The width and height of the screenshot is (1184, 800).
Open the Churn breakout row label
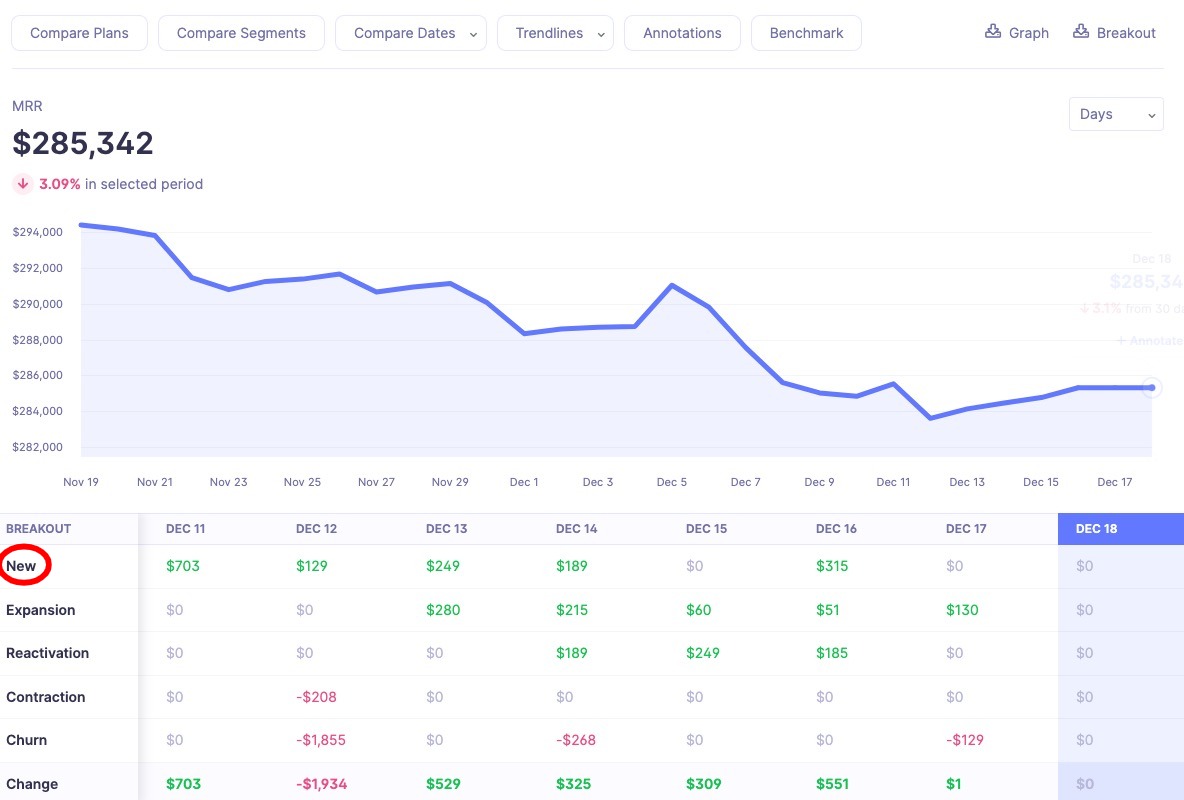[27, 740]
